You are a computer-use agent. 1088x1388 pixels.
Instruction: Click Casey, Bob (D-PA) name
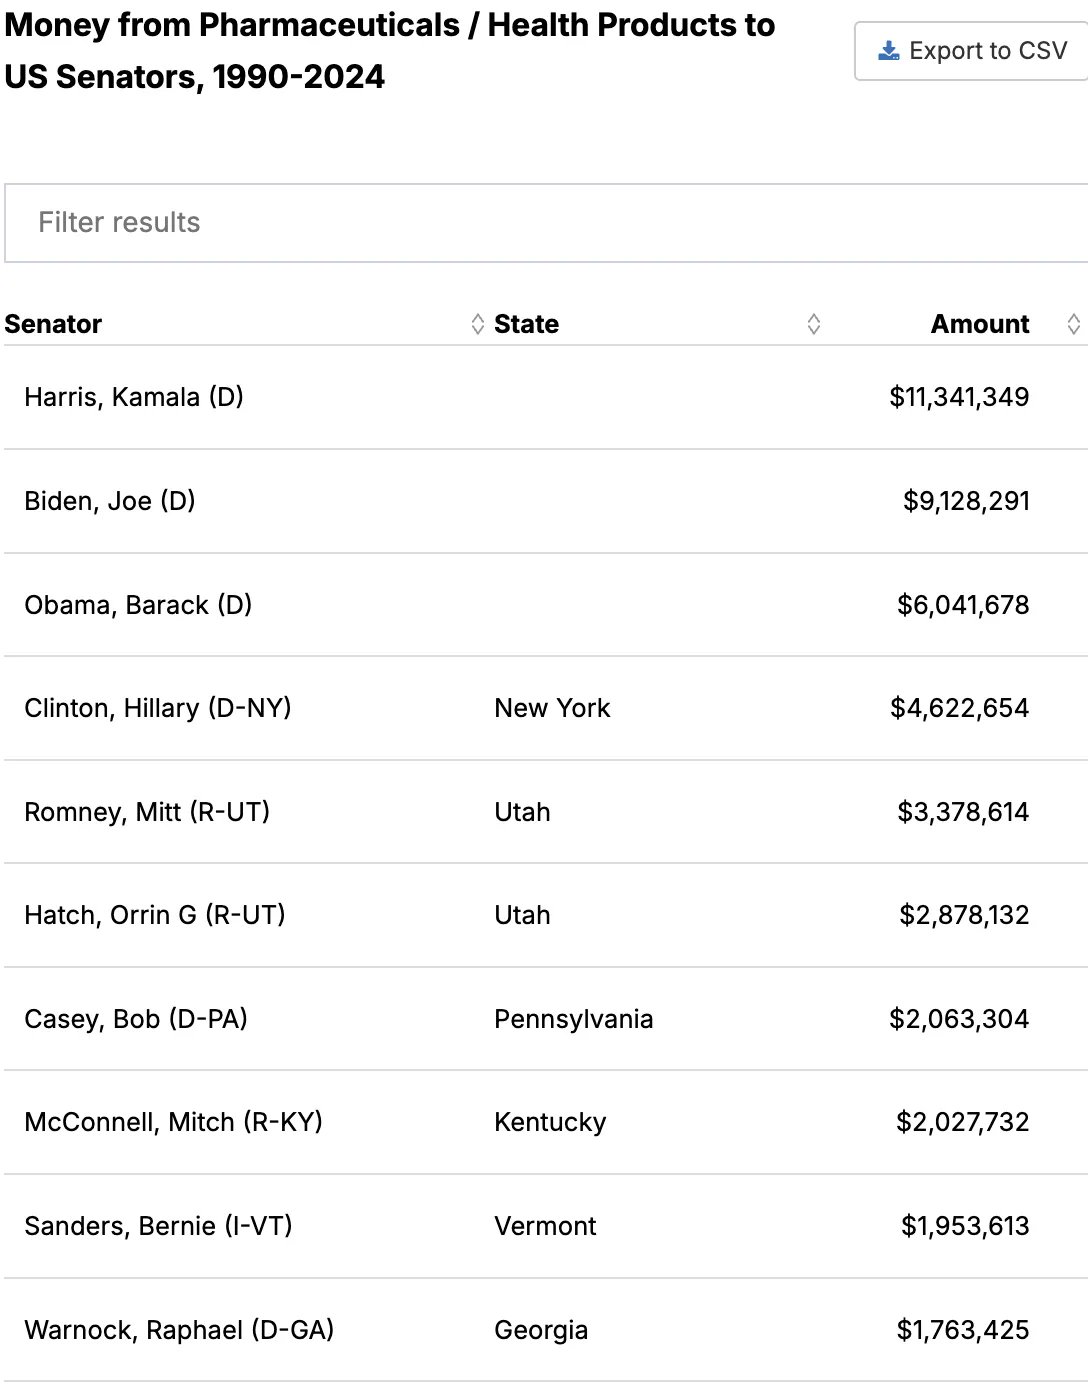click(x=136, y=1019)
